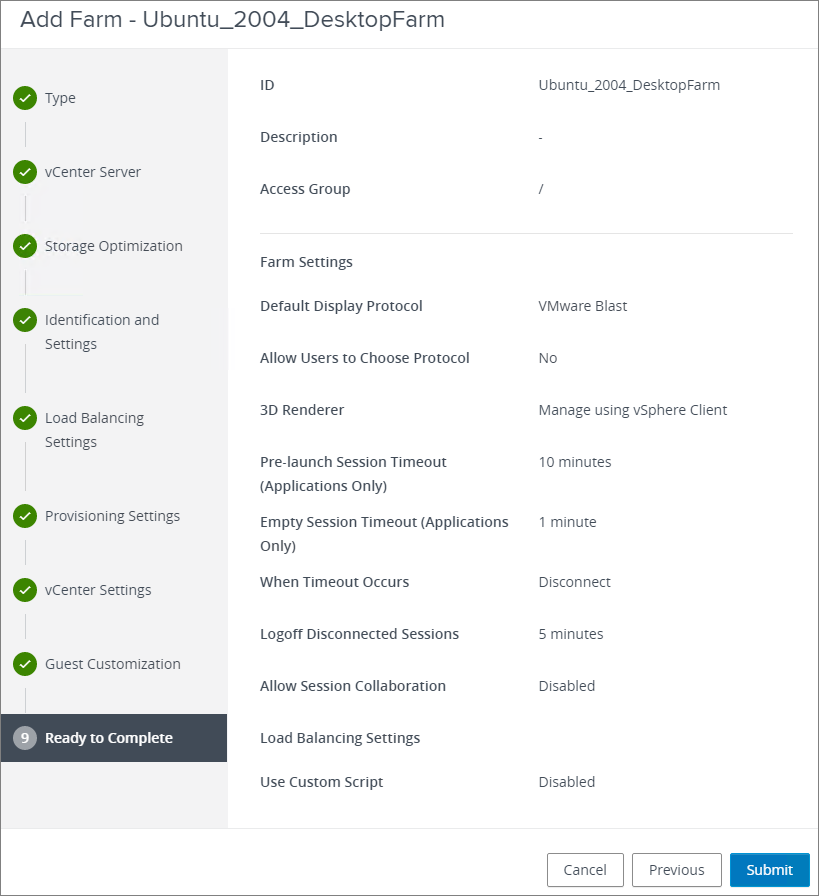Select the Ready to Complete step
The width and height of the screenshot is (819, 896).
[x=109, y=738]
